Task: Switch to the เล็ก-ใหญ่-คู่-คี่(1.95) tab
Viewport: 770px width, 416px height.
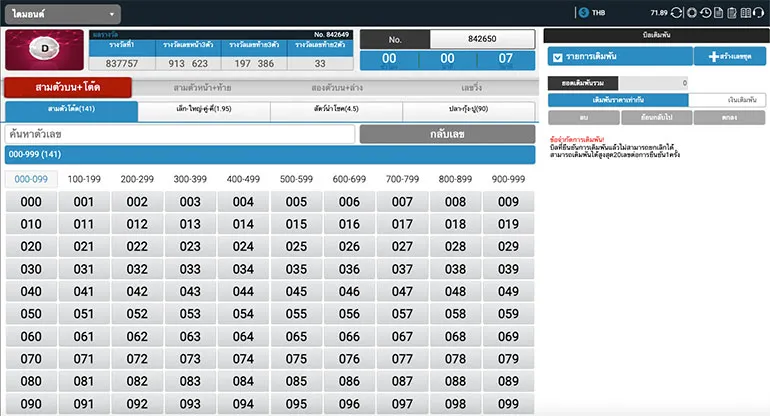Action: tap(203, 108)
